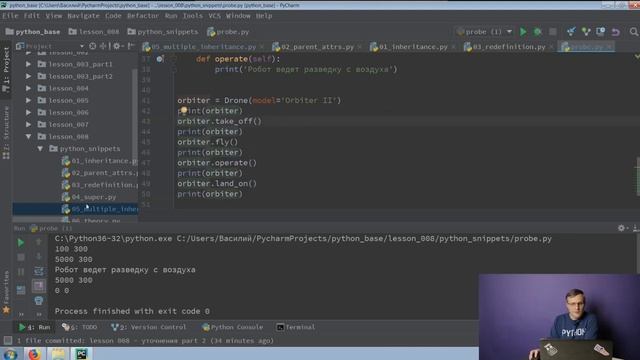Screen dimensions: 640x360
Task: Open the File menu
Action: point(10,16)
